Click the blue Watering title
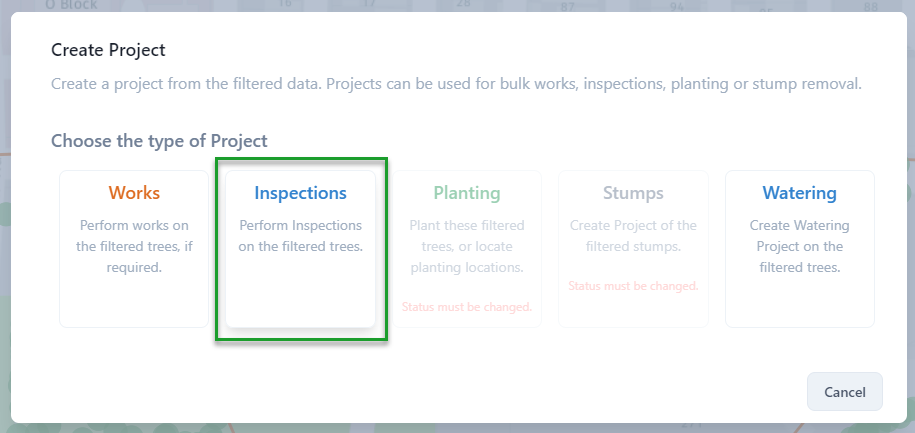Screen dimensions: 915x433 pyautogui.click(x=799, y=193)
